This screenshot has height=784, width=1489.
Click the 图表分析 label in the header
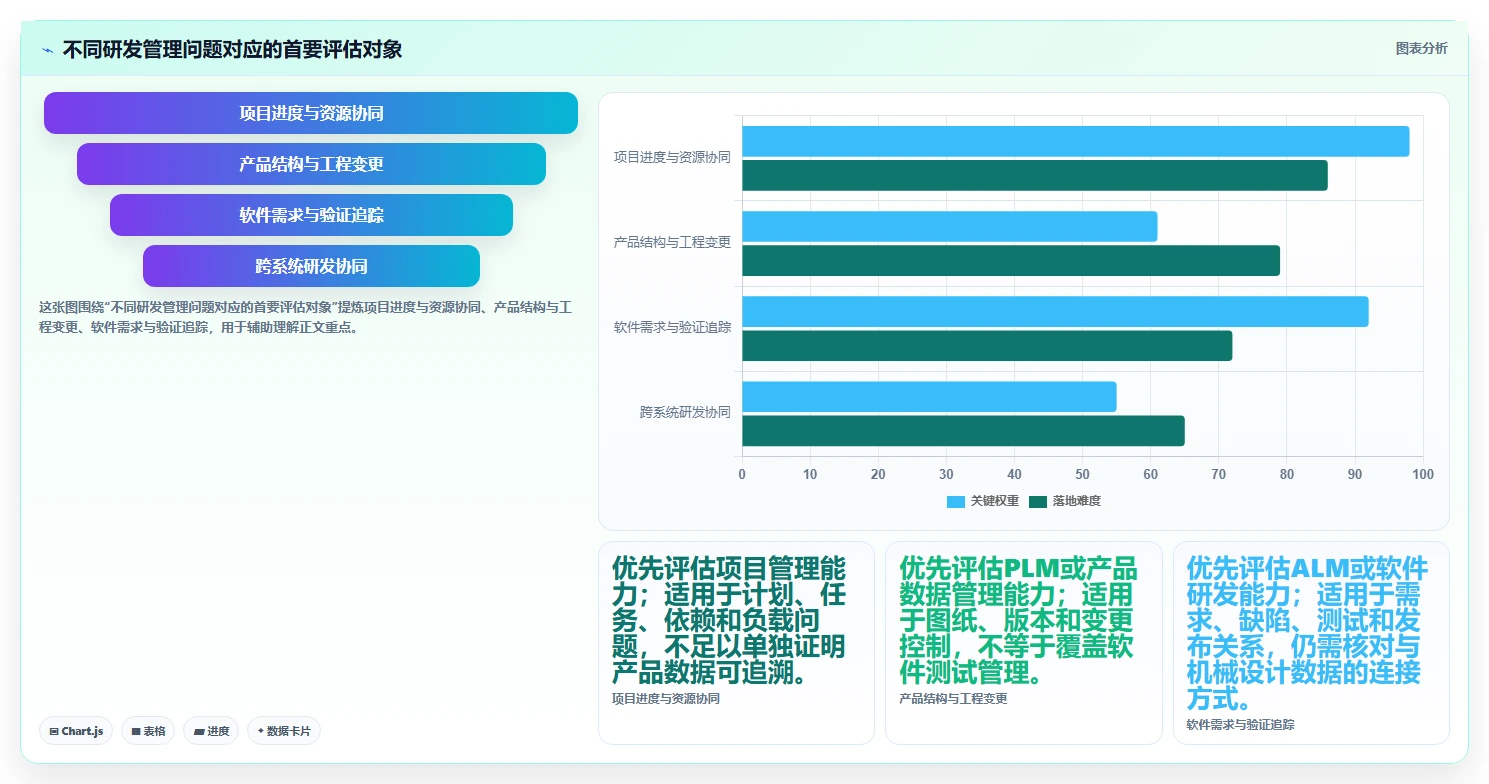(1421, 48)
